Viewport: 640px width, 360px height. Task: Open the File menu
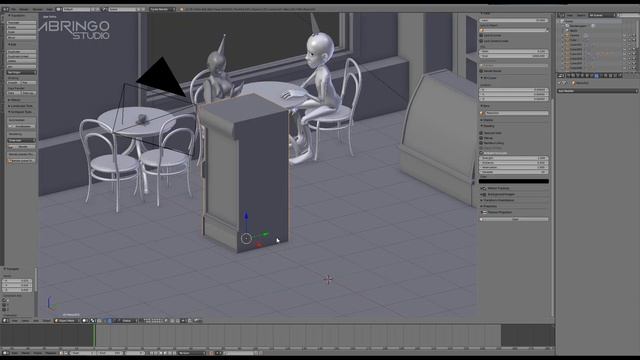(x=13, y=9)
